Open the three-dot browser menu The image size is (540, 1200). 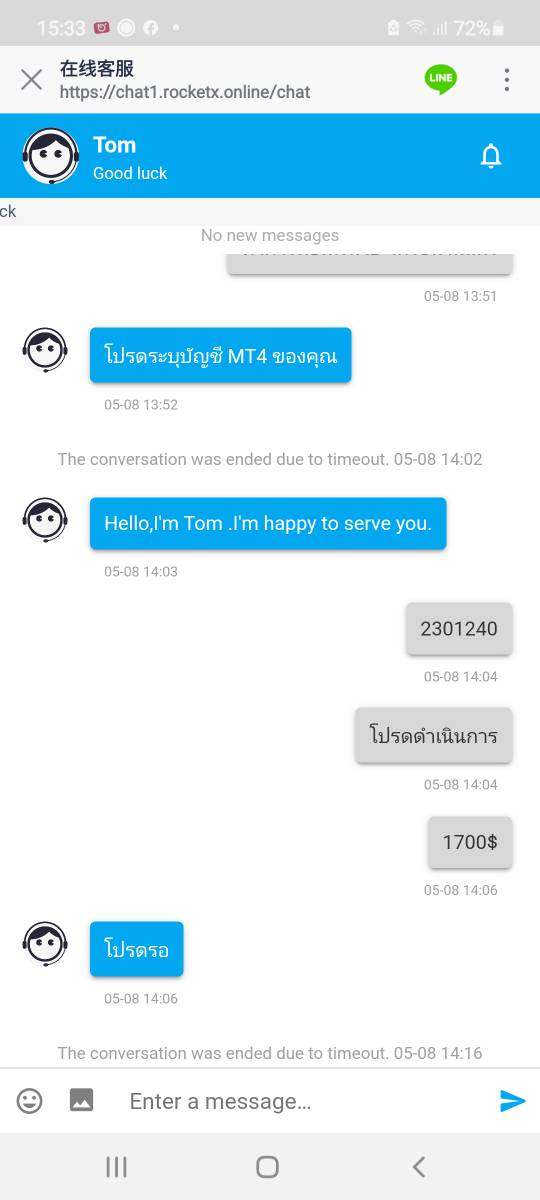point(507,79)
